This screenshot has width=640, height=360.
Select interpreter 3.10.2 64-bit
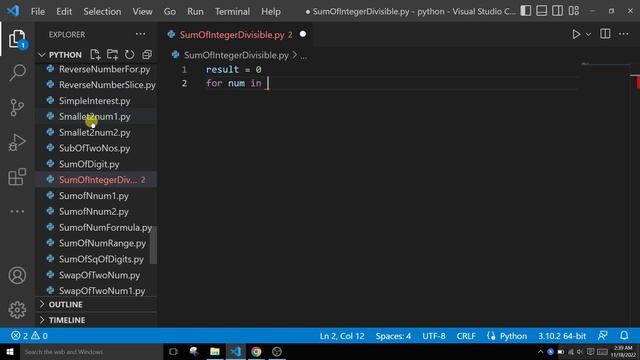[x=562, y=336]
